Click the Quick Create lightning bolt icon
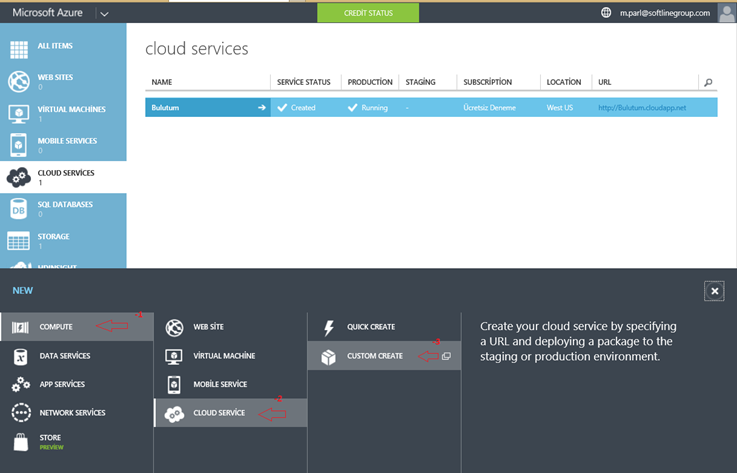The width and height of the screenshot is (737, 473). coord(329,328)
